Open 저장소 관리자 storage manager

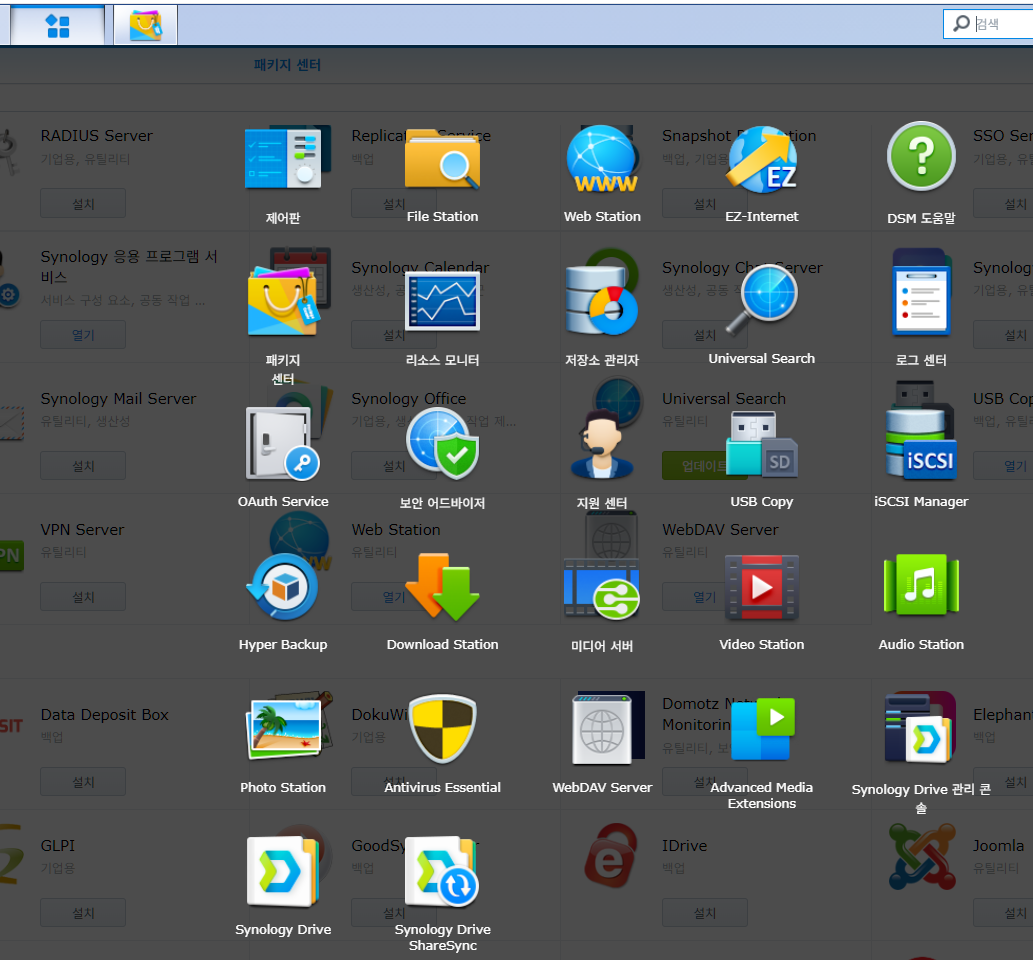click(602, 300)
